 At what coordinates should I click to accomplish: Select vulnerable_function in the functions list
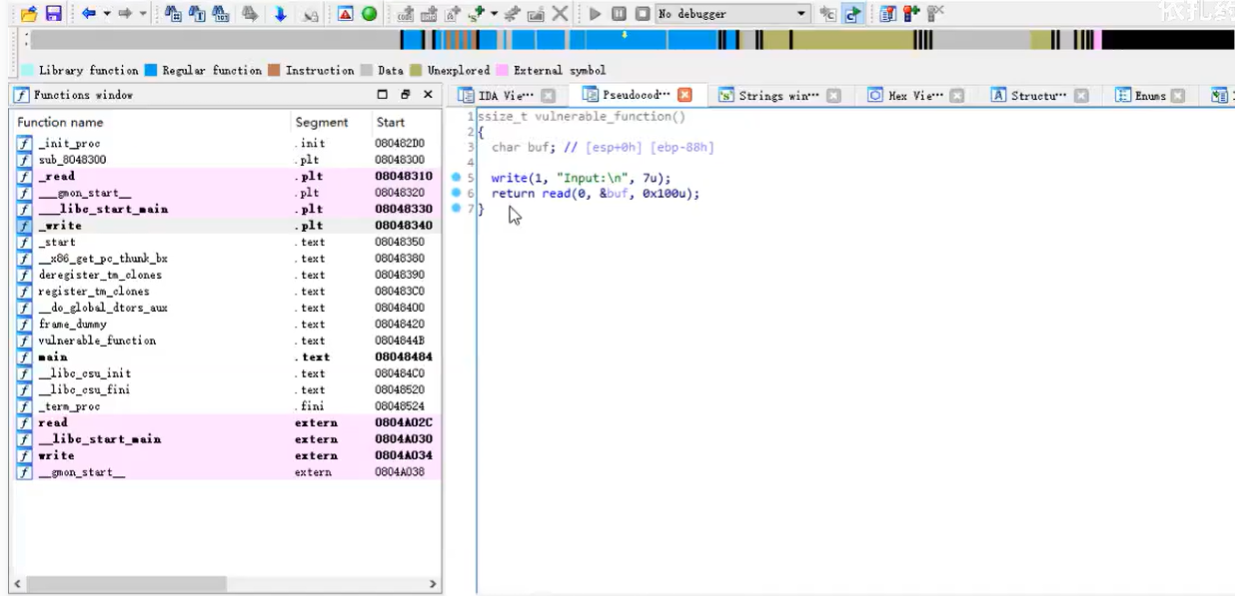227,341
